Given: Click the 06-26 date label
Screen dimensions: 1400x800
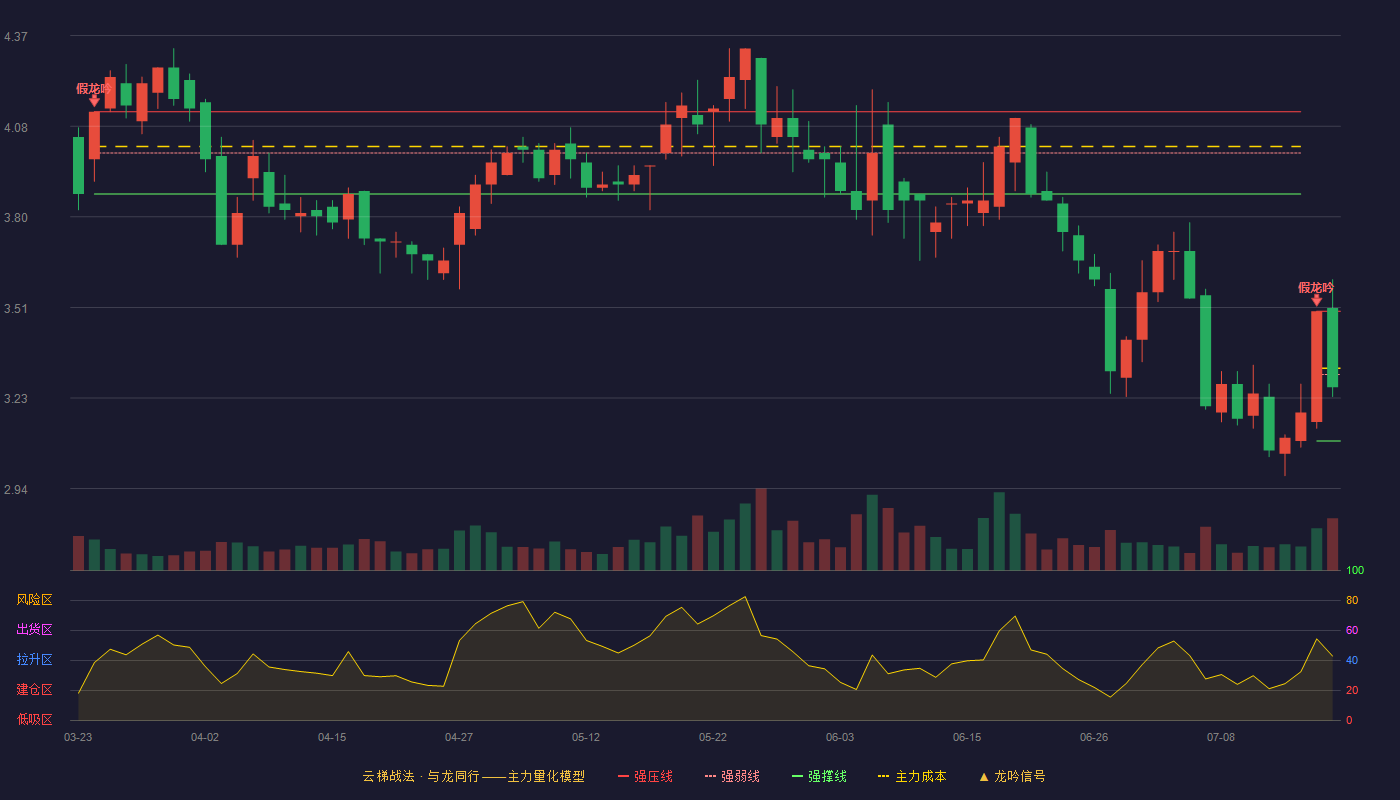Looking at the screenshot, I should (x=1094, y=737).
